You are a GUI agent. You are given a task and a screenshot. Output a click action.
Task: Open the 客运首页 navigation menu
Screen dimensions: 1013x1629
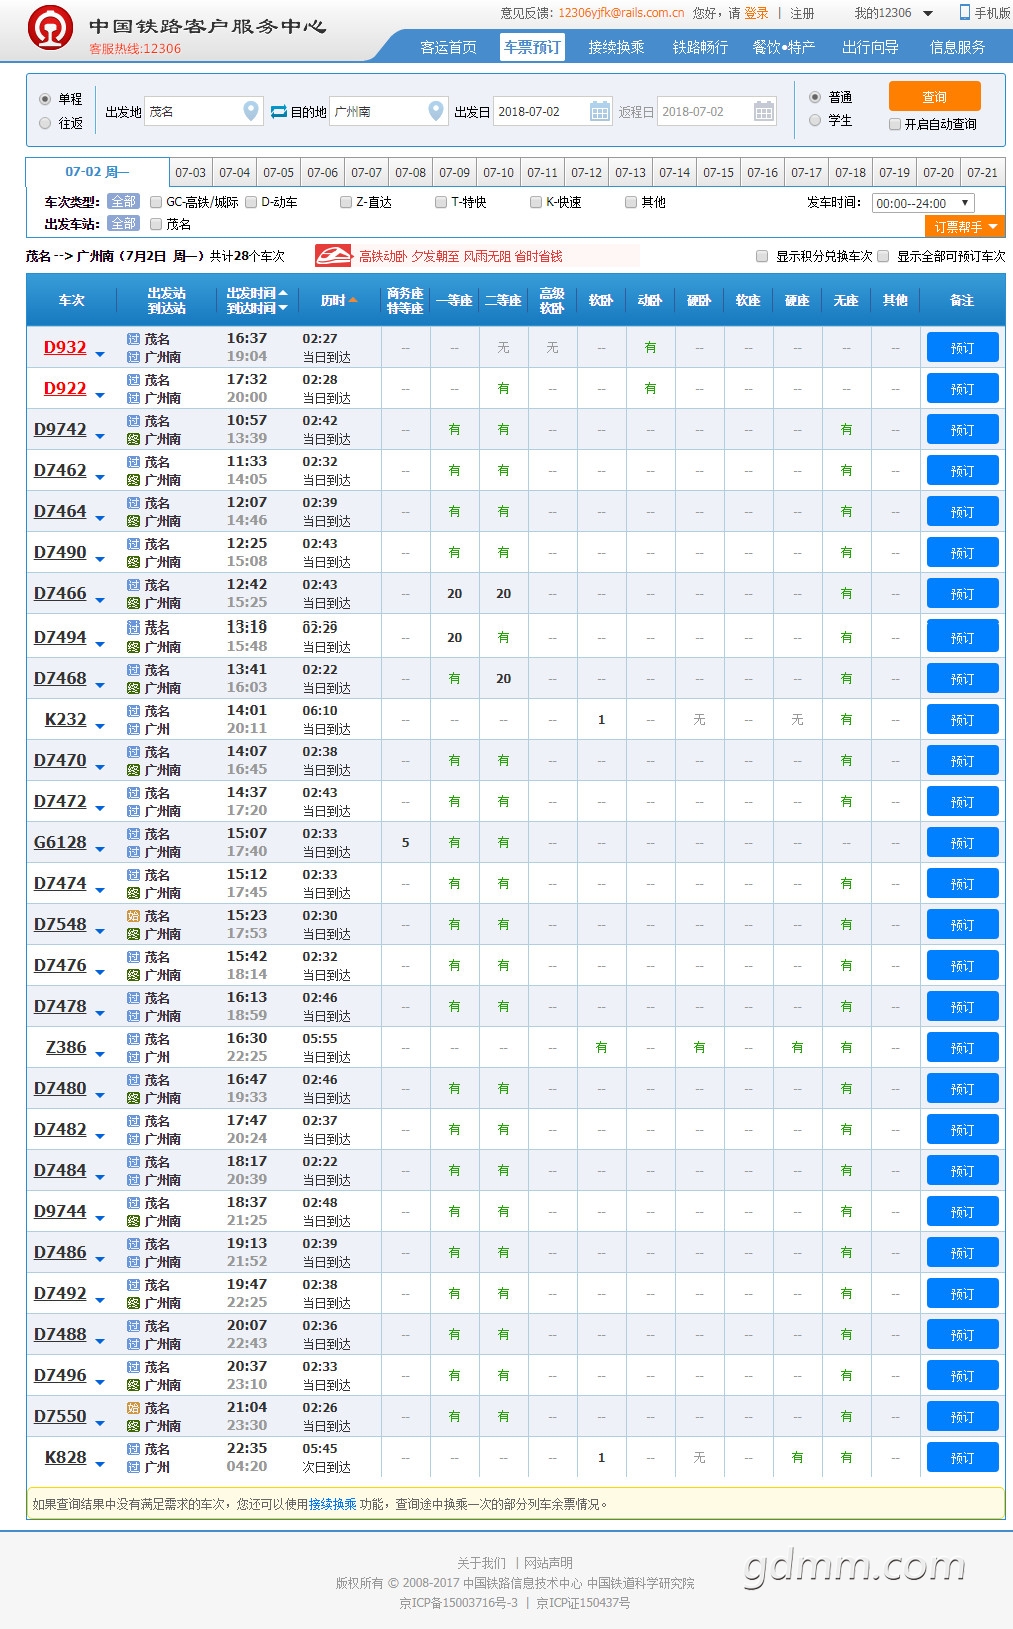point(448,47)
